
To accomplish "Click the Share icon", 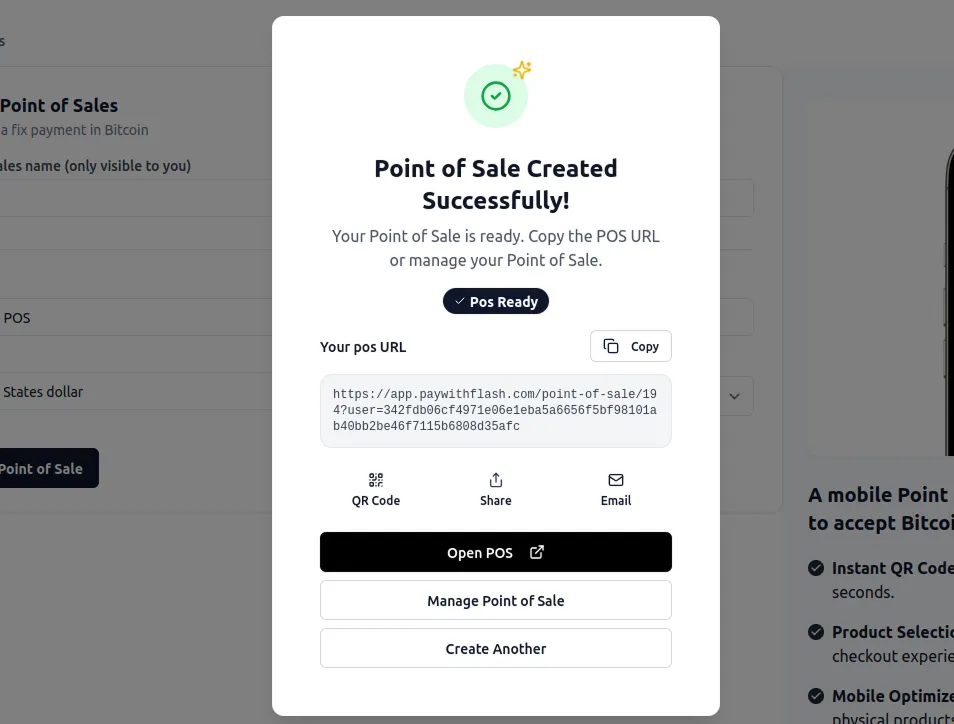I will coord(496,480).
